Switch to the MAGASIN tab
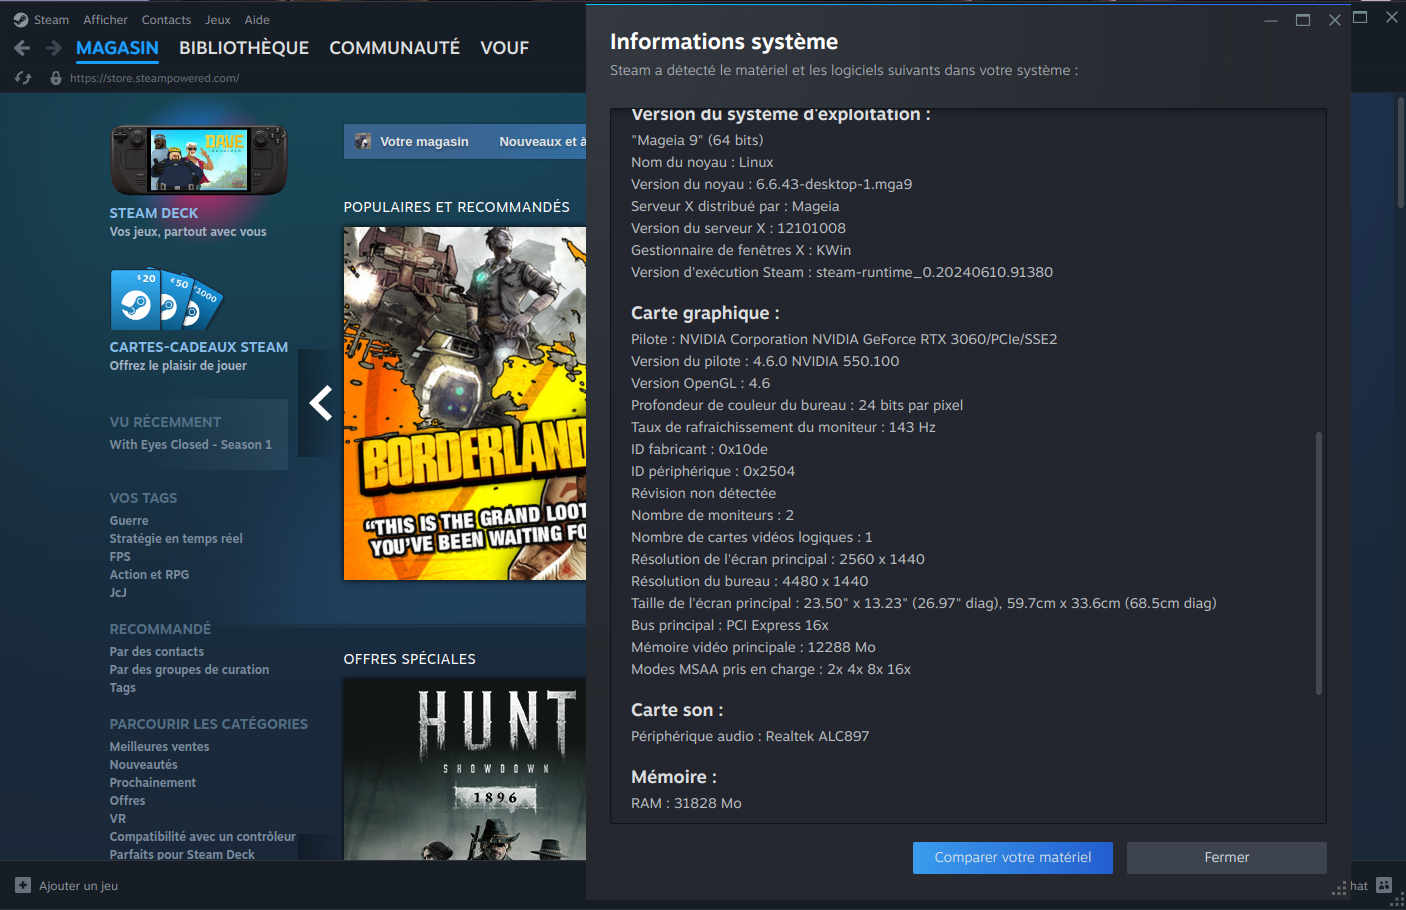The width and height of the screenshot is (1406, 910). (117, 48)
